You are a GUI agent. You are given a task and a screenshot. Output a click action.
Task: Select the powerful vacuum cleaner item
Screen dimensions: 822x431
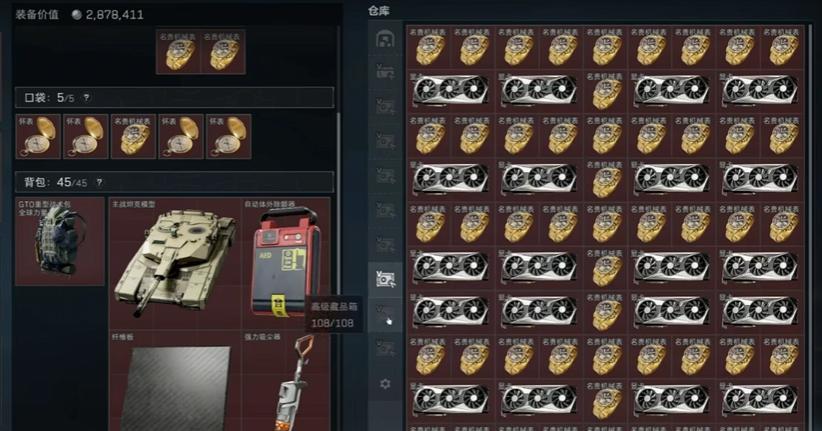click(x=286, y=381)
